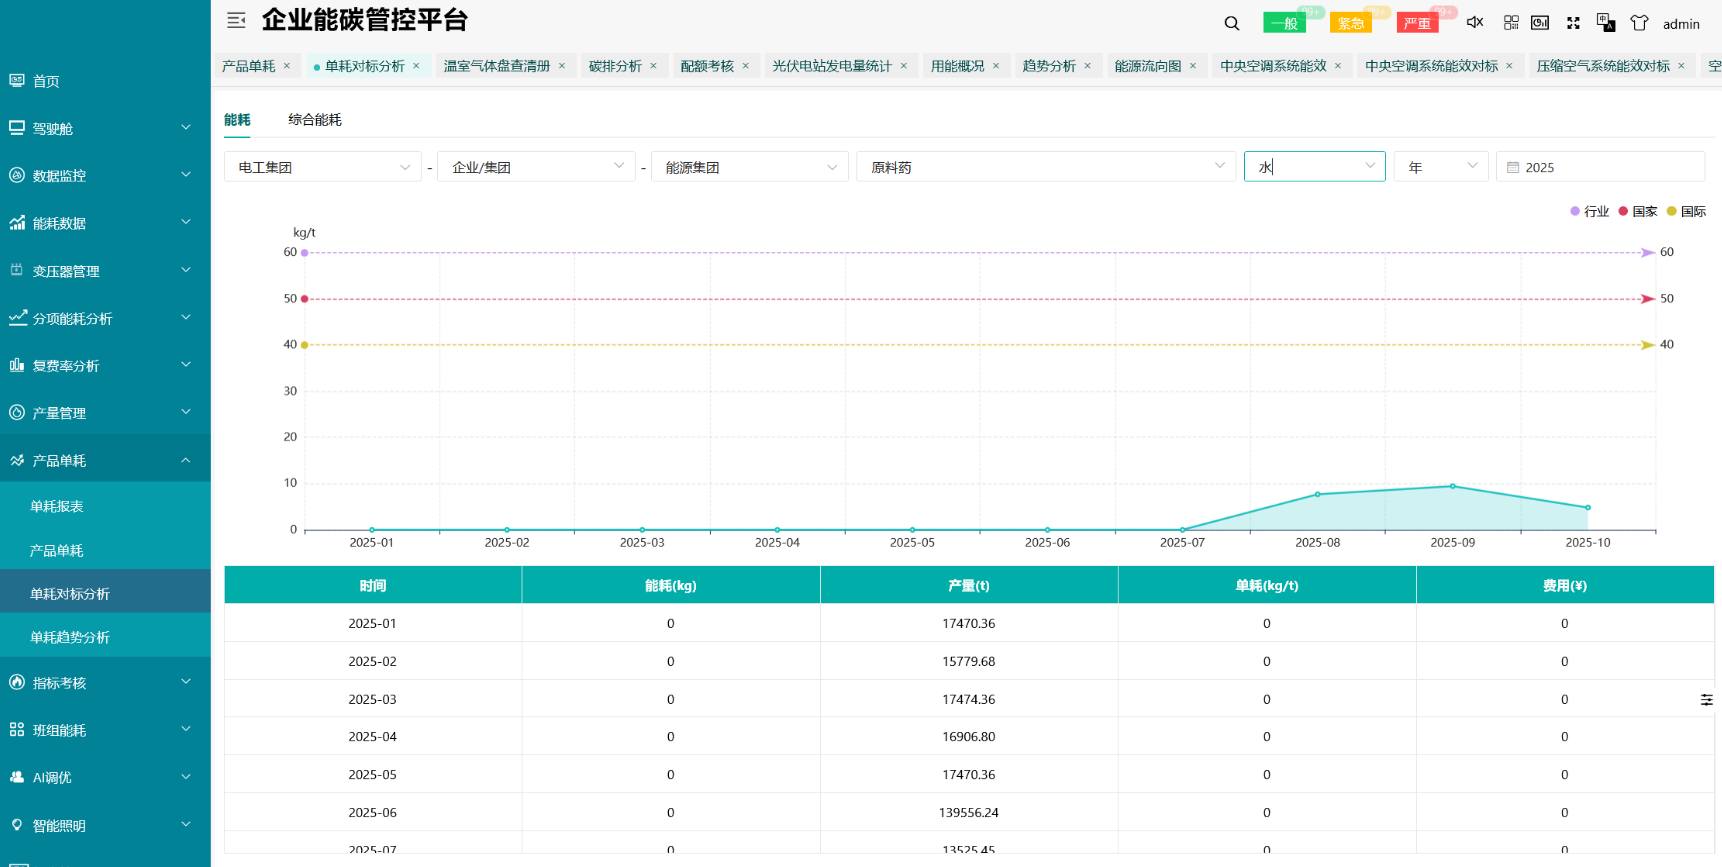Click the table column settings icon
The height and width of the screenshot is (867, 1722).
coord(1706,700)
